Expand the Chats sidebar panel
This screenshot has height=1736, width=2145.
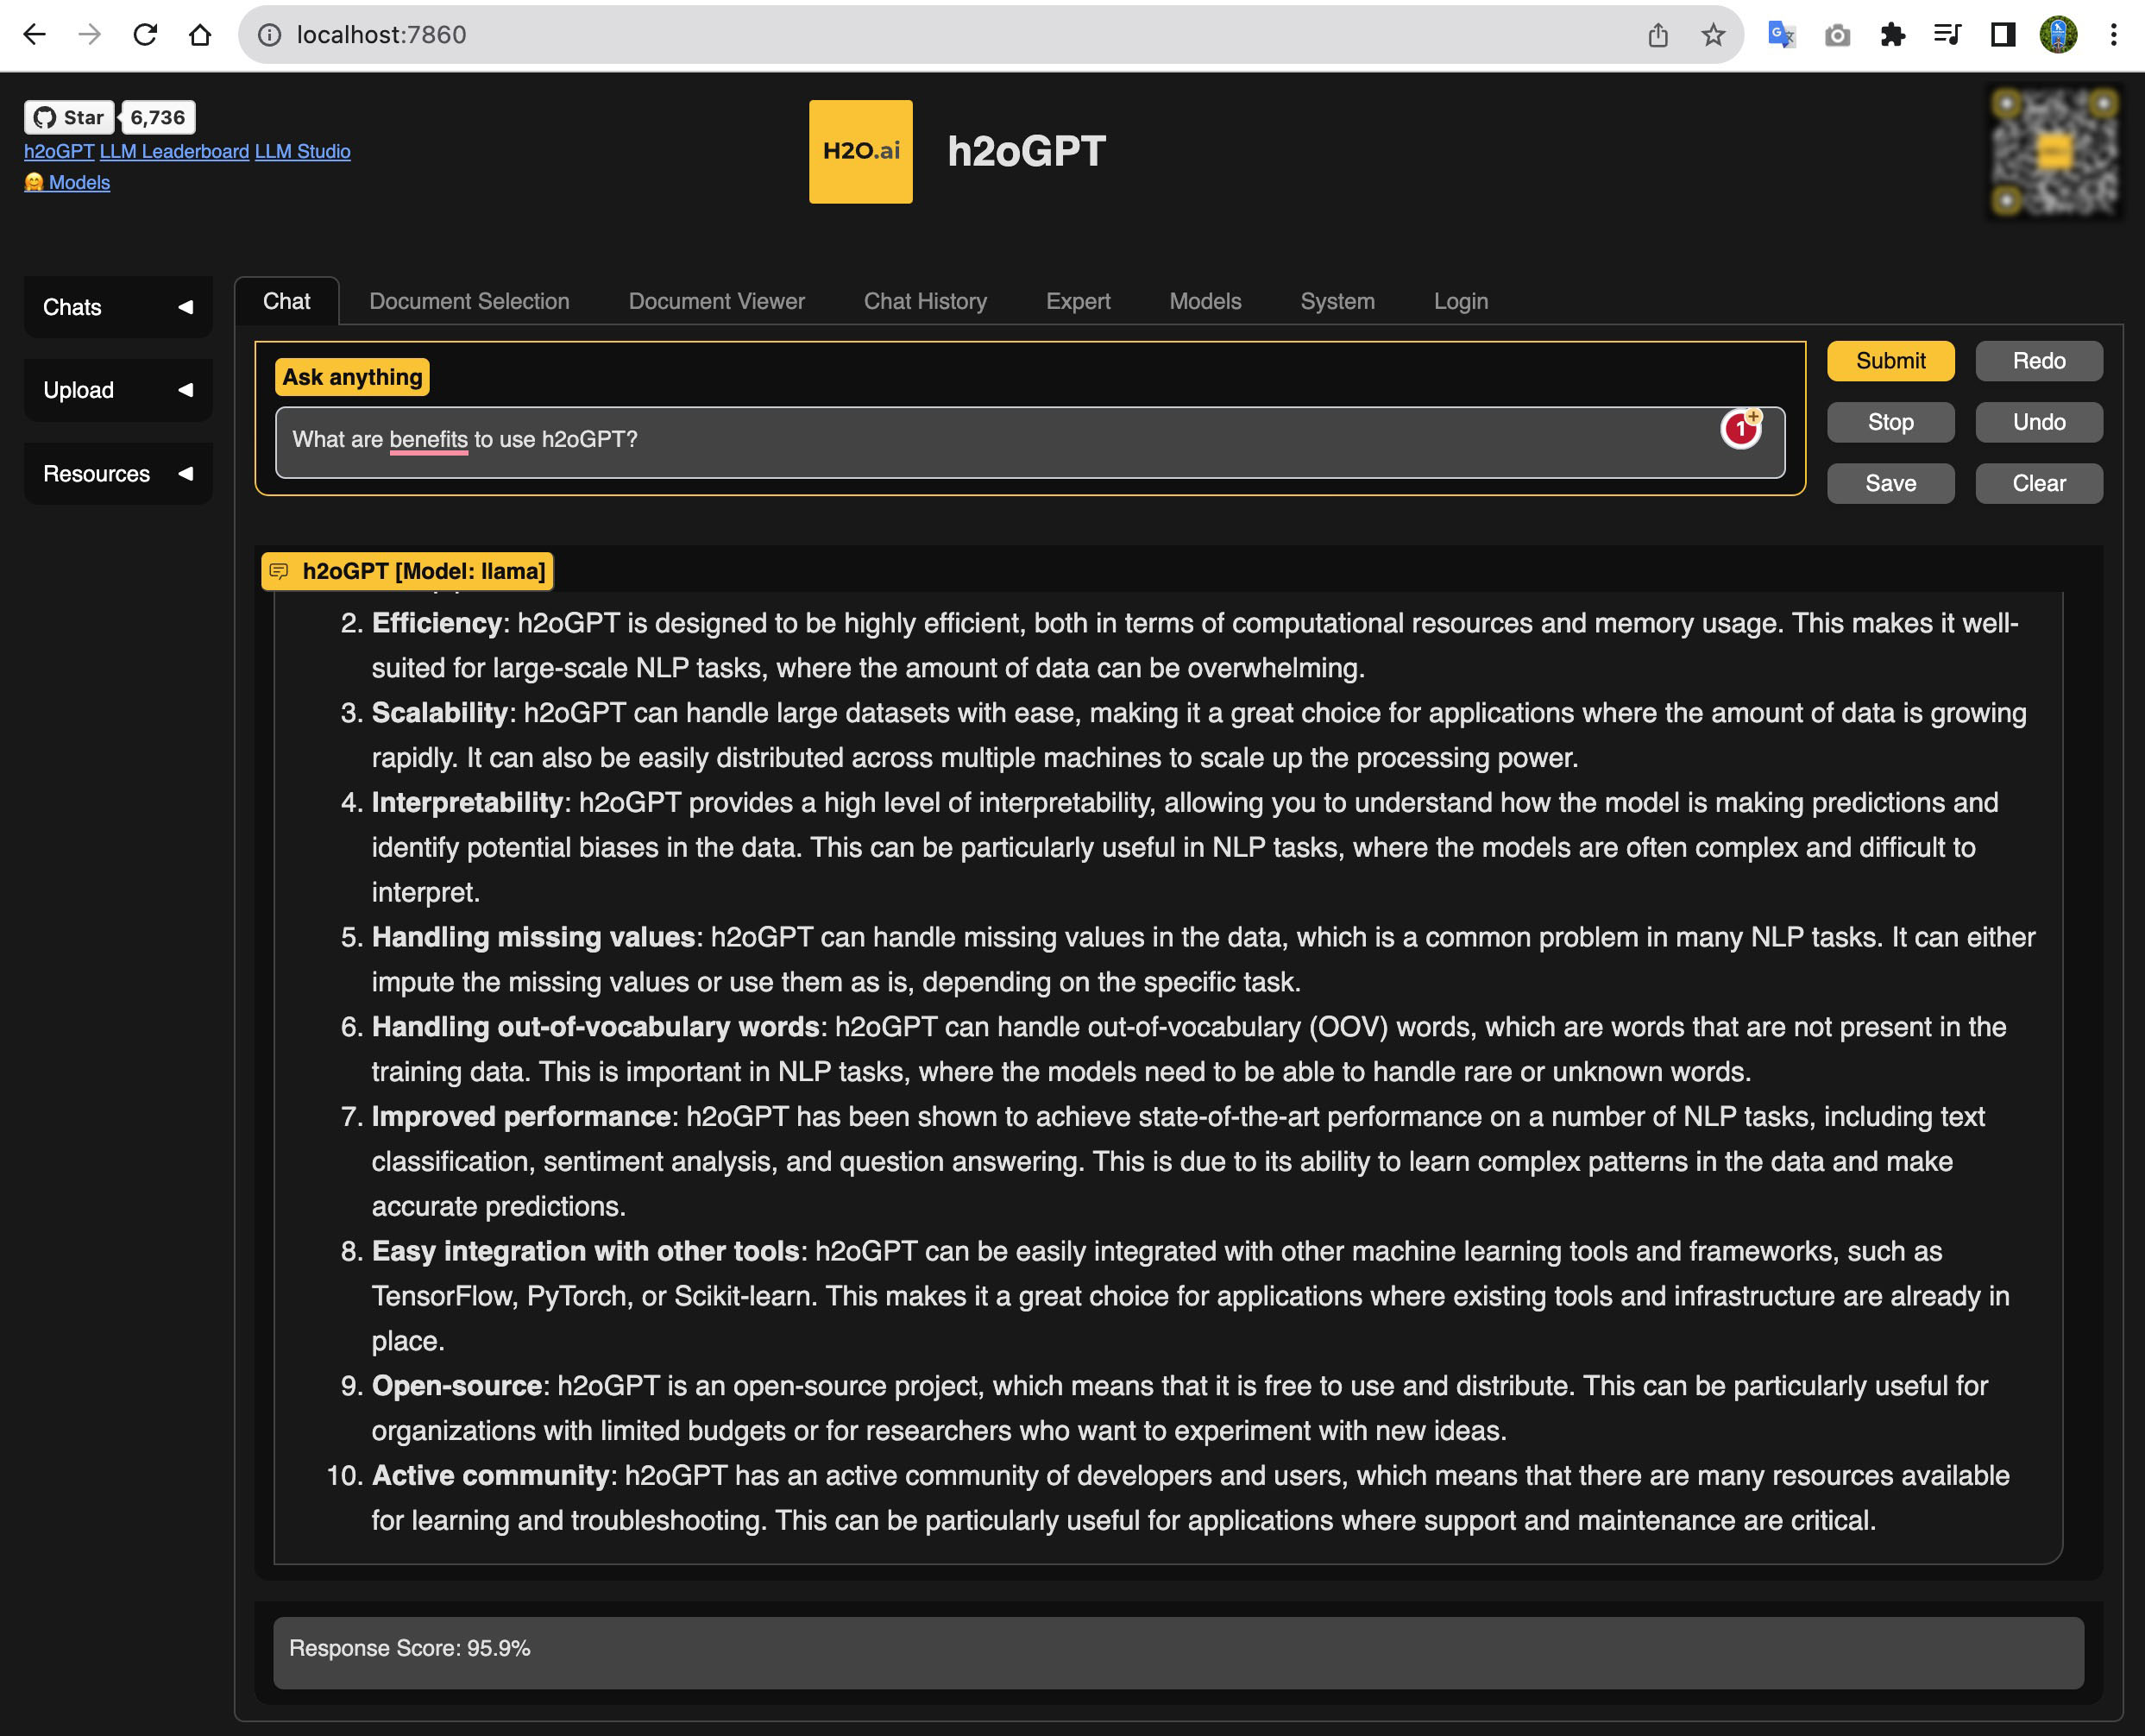click(118, 307)
